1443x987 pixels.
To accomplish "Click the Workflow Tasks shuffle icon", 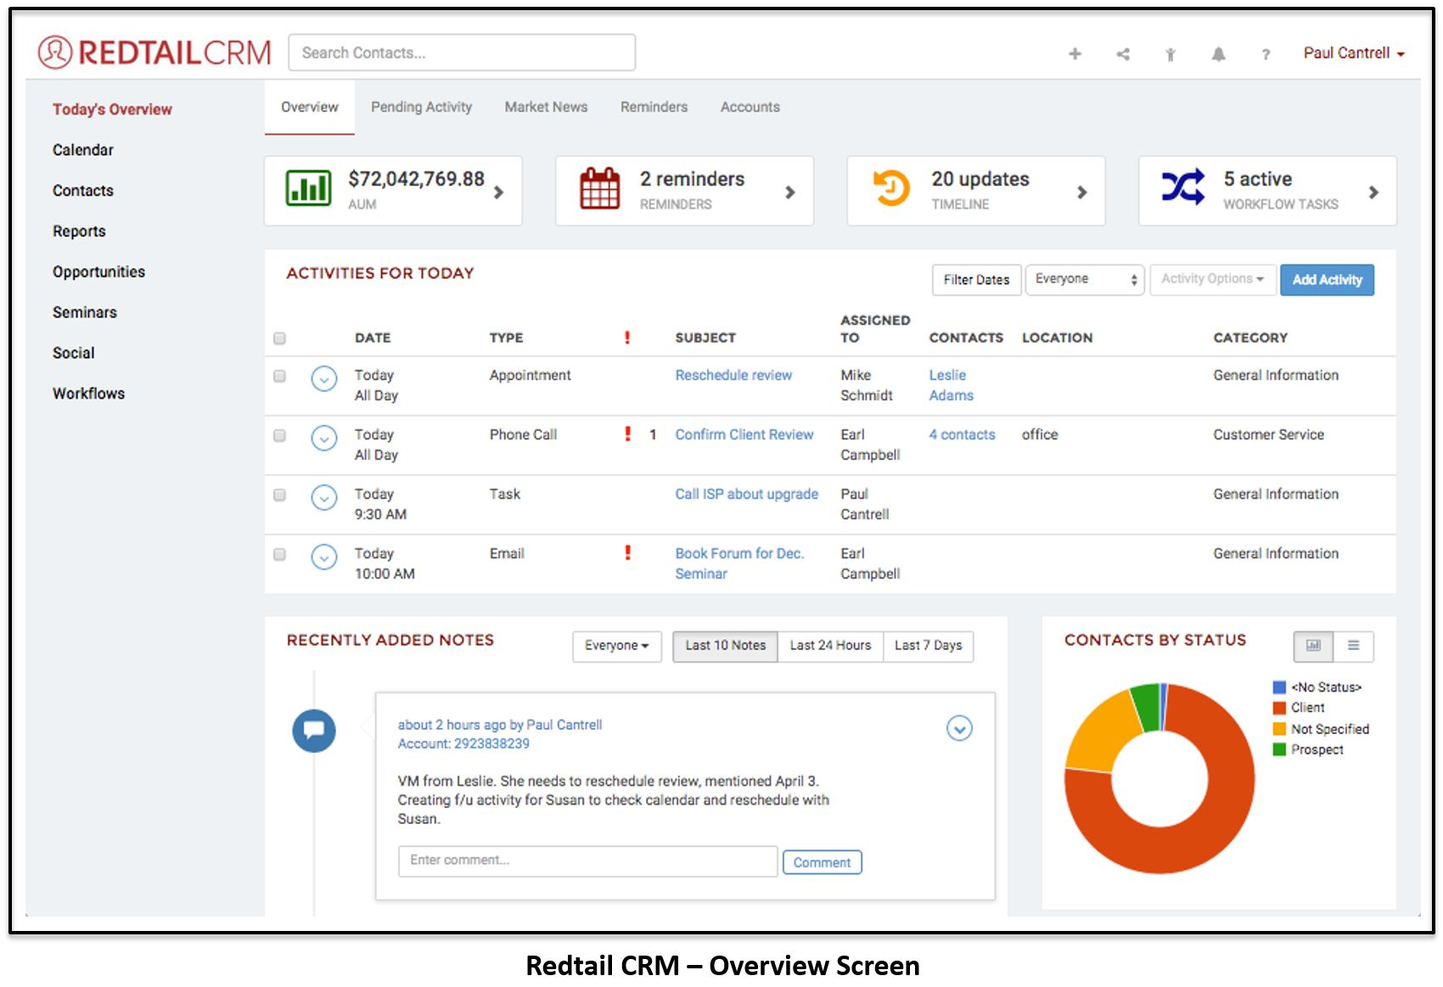I will coord(1183,186).
